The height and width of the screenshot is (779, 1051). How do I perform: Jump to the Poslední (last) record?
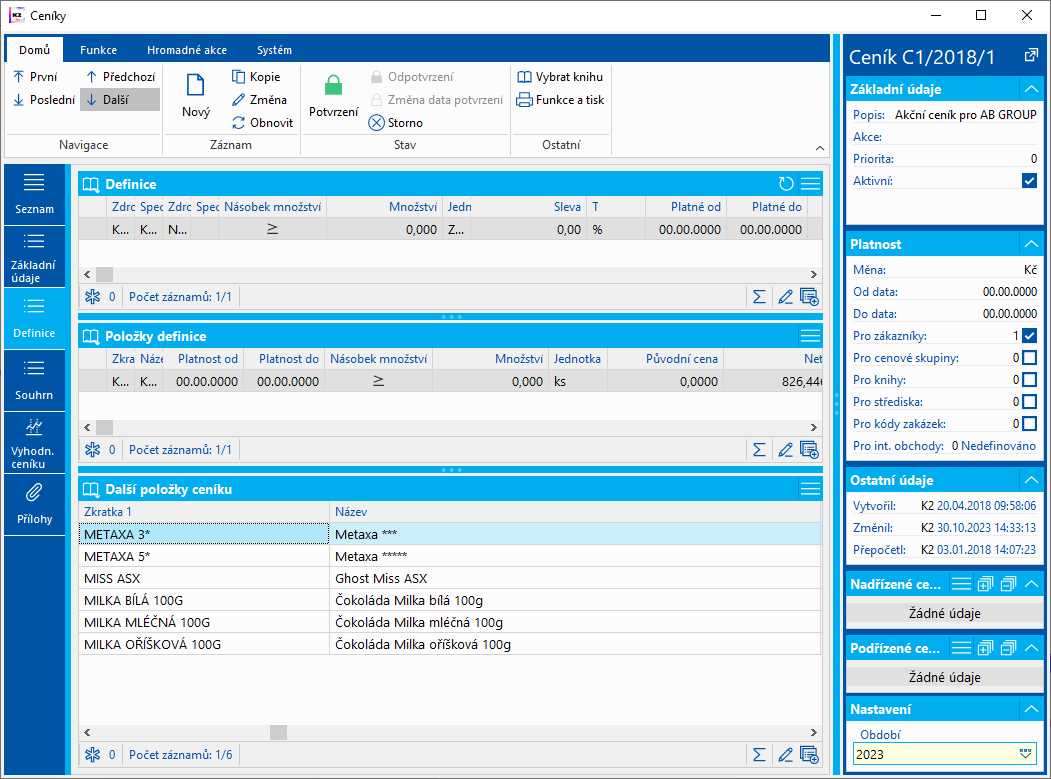(44, 100)
